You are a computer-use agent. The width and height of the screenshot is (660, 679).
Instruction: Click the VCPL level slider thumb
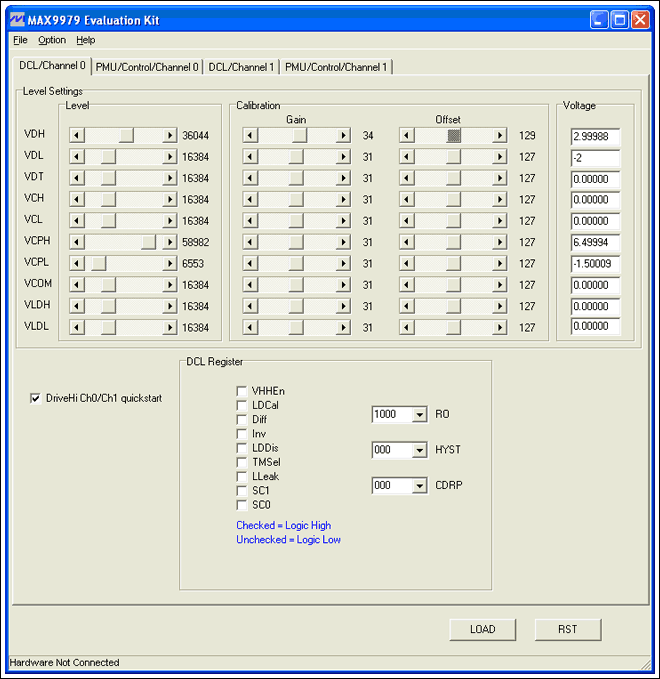[99, 263]
